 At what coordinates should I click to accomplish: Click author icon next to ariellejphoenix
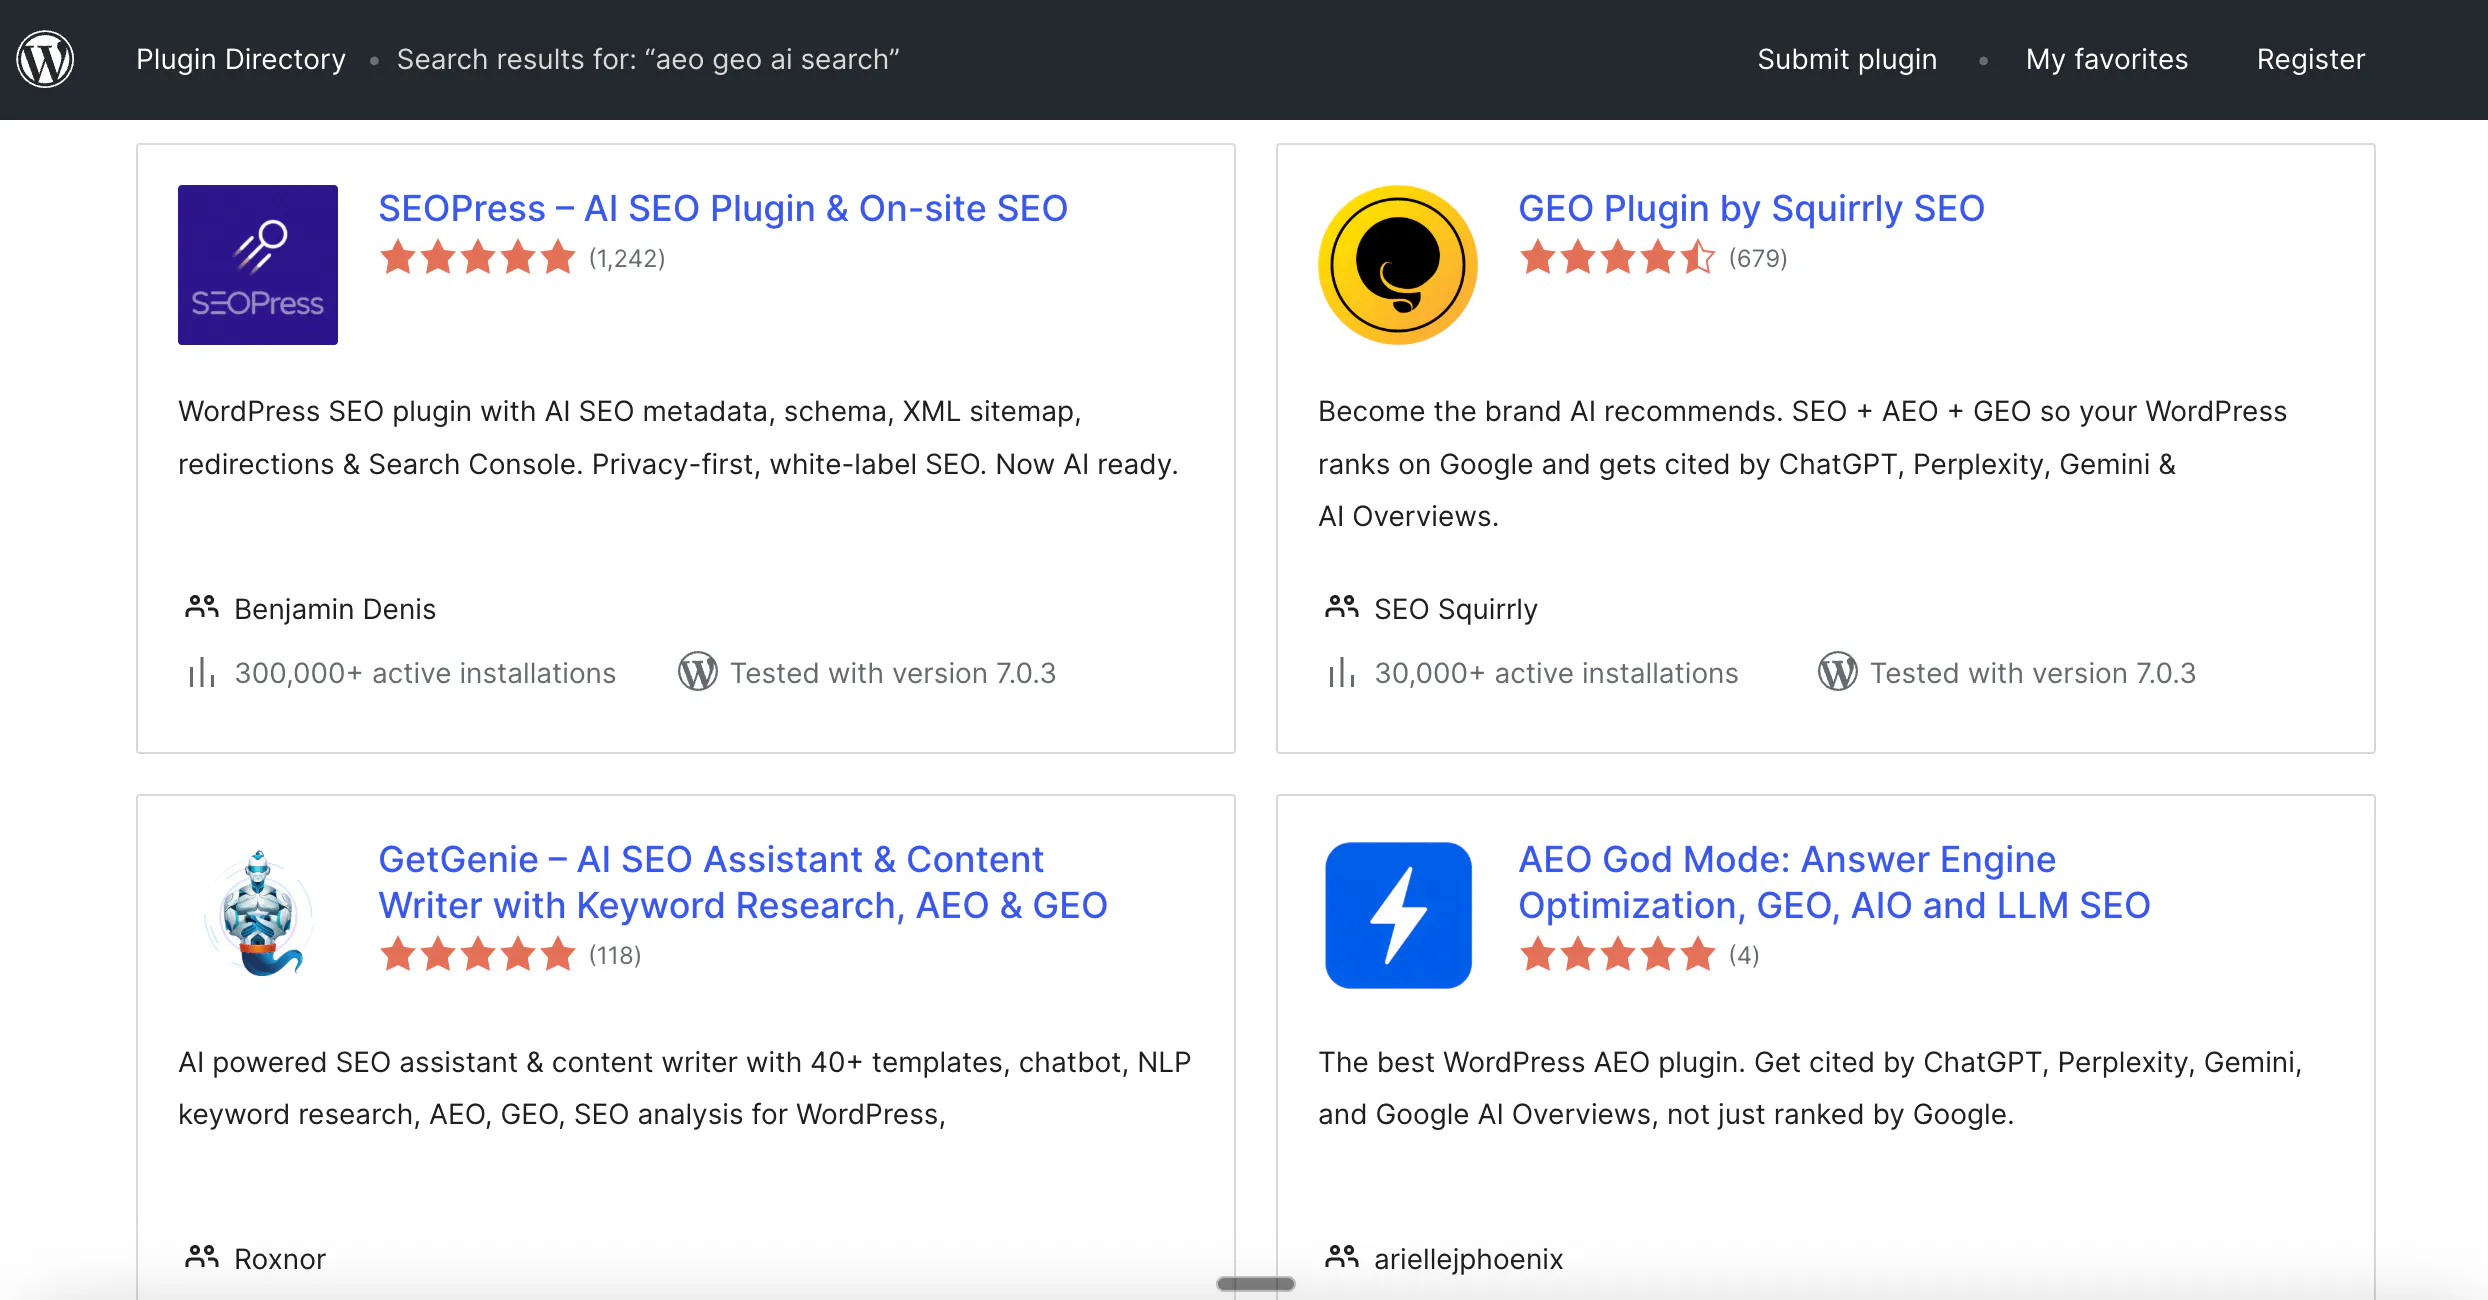(x=1342, y=1257)
